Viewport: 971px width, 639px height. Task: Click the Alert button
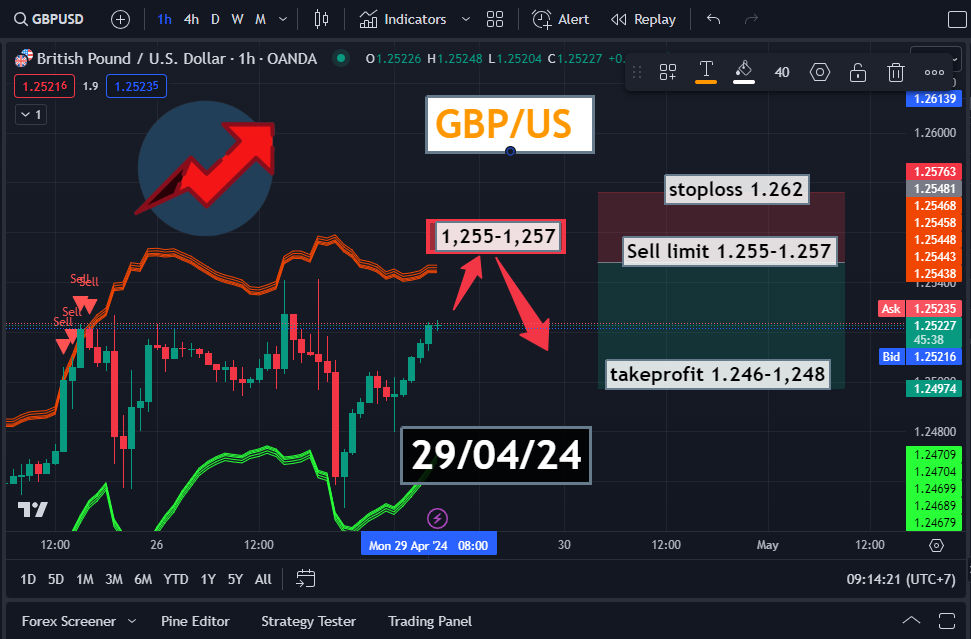(561, 19)
